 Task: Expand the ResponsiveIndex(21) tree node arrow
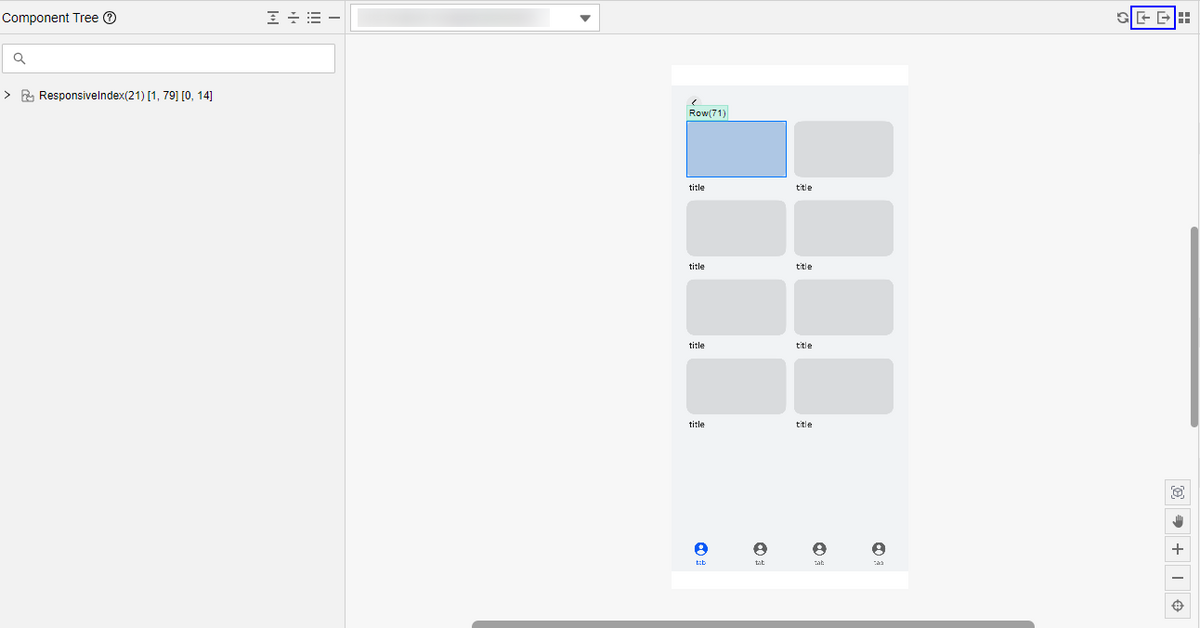8,96
